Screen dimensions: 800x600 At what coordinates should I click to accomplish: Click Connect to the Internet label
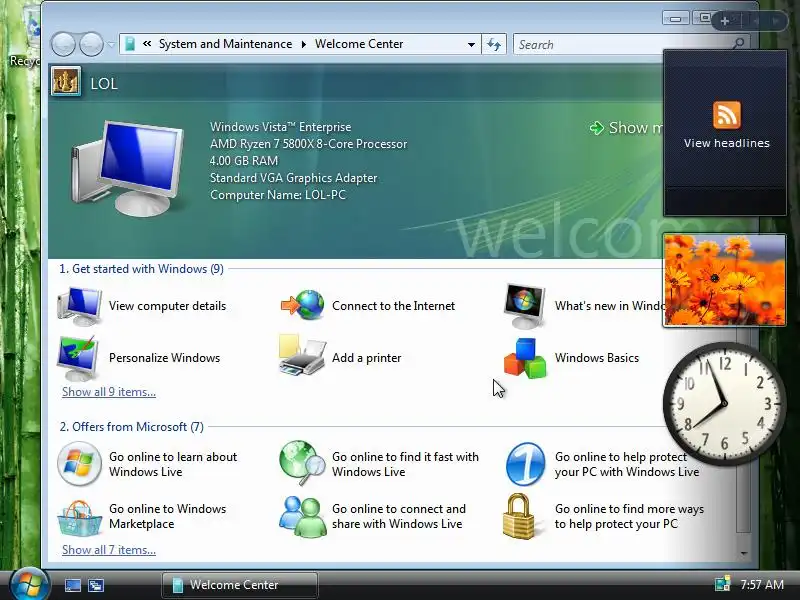[x=393, y=306]
